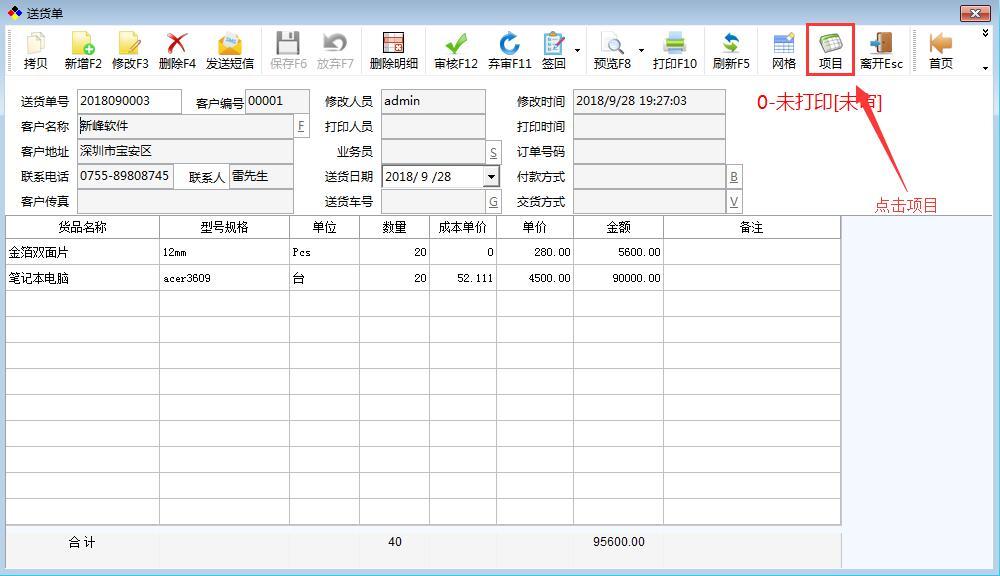
Task: Exit the form via 离开Esc
Action: (x=881, y=50)
